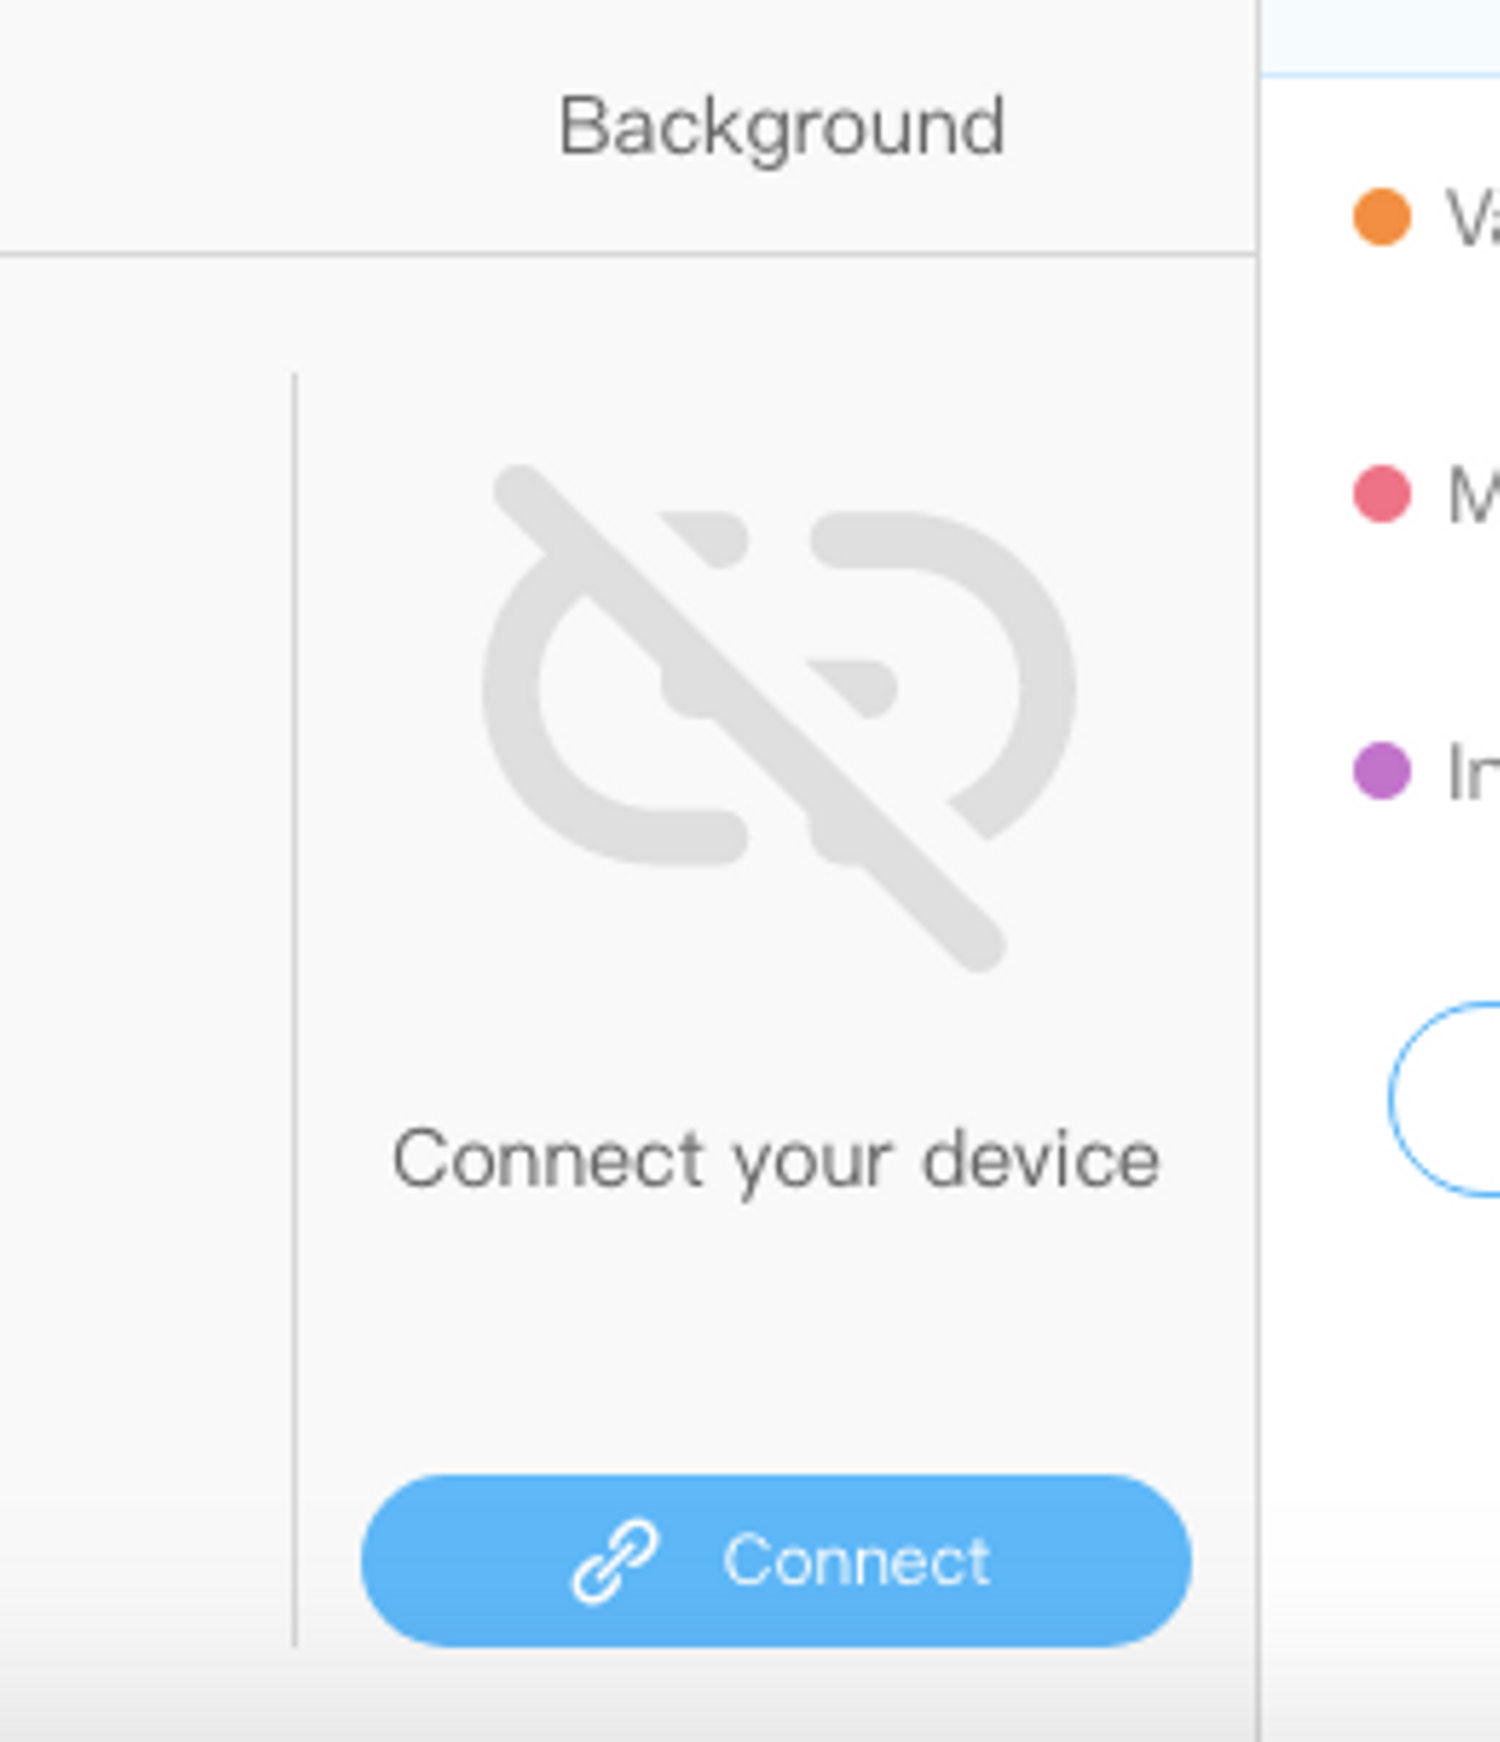The height and width of the screenshot is (1742, 1500).
Task: Click the chain-link icon on Connect button
Action: pyautogui.click(x=615, y=1562)
